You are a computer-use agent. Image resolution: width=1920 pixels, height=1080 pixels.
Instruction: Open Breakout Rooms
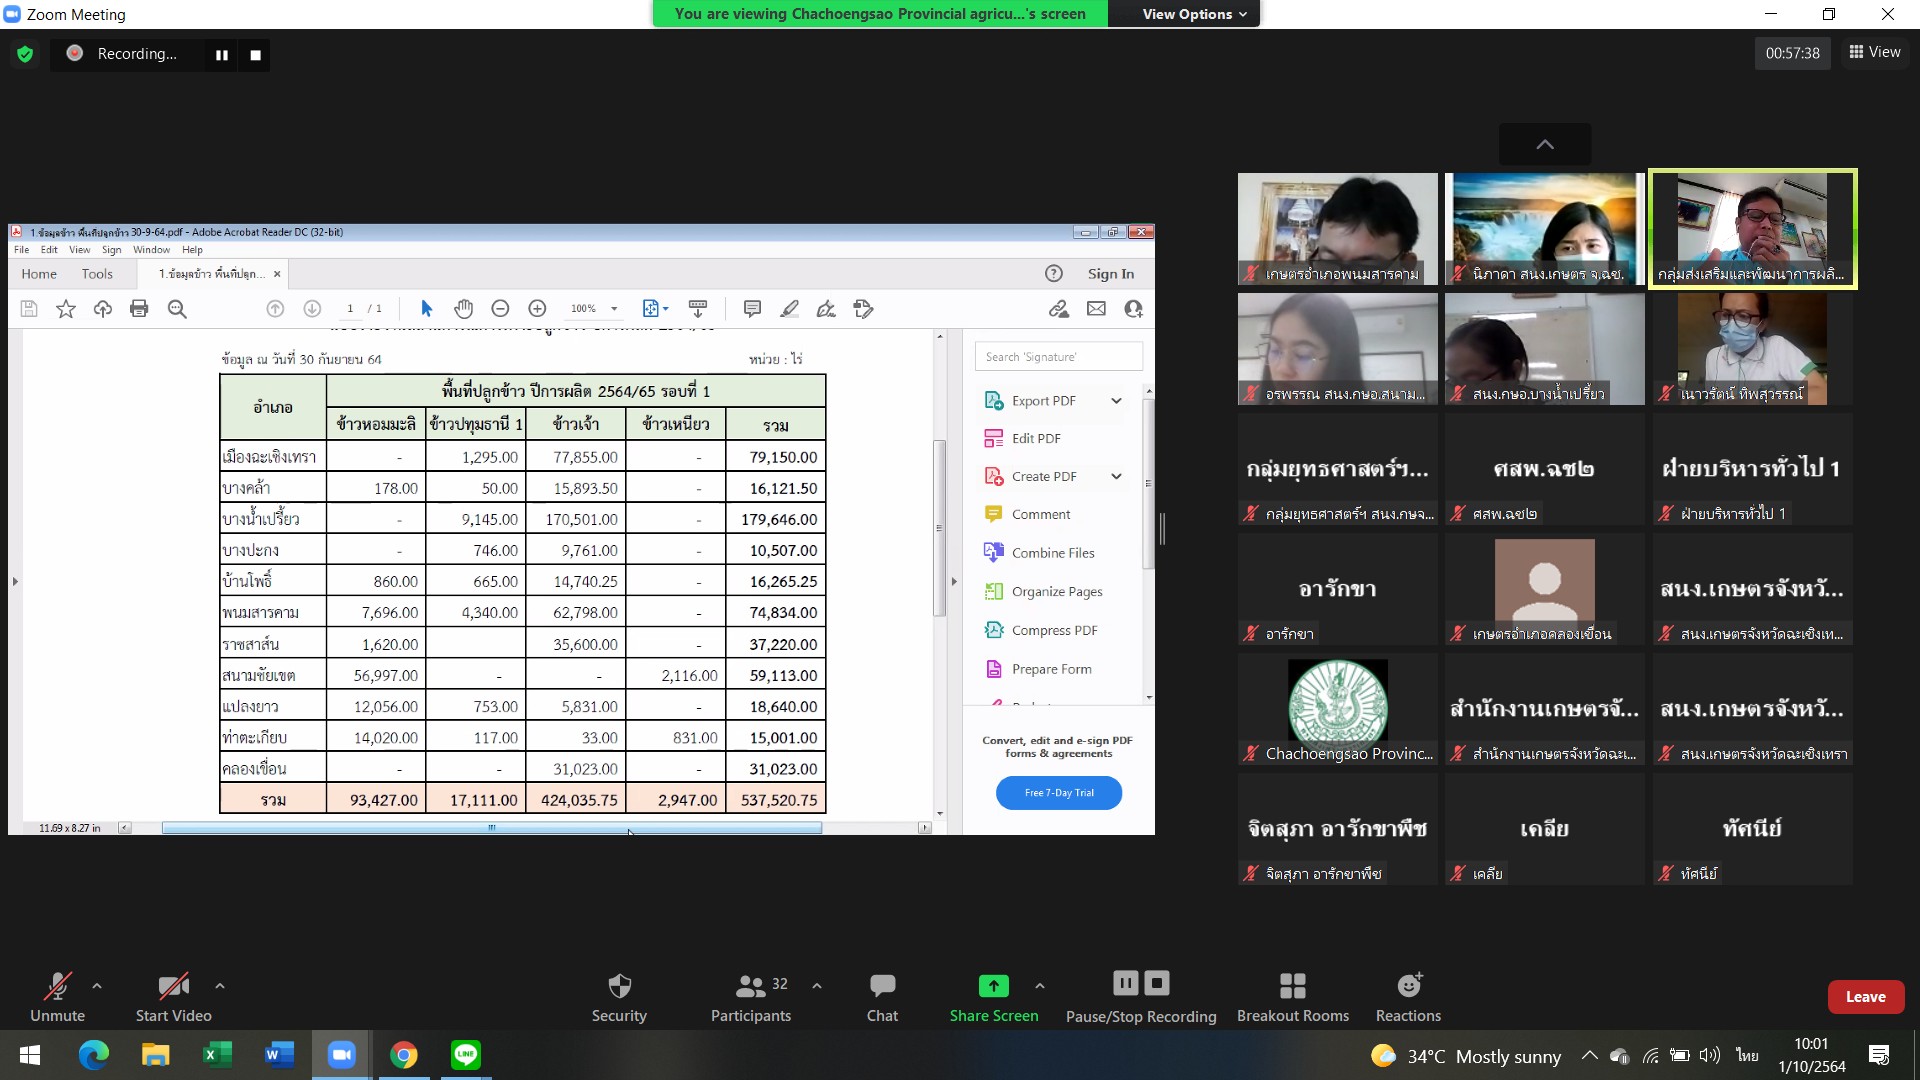pos(1292,986)
